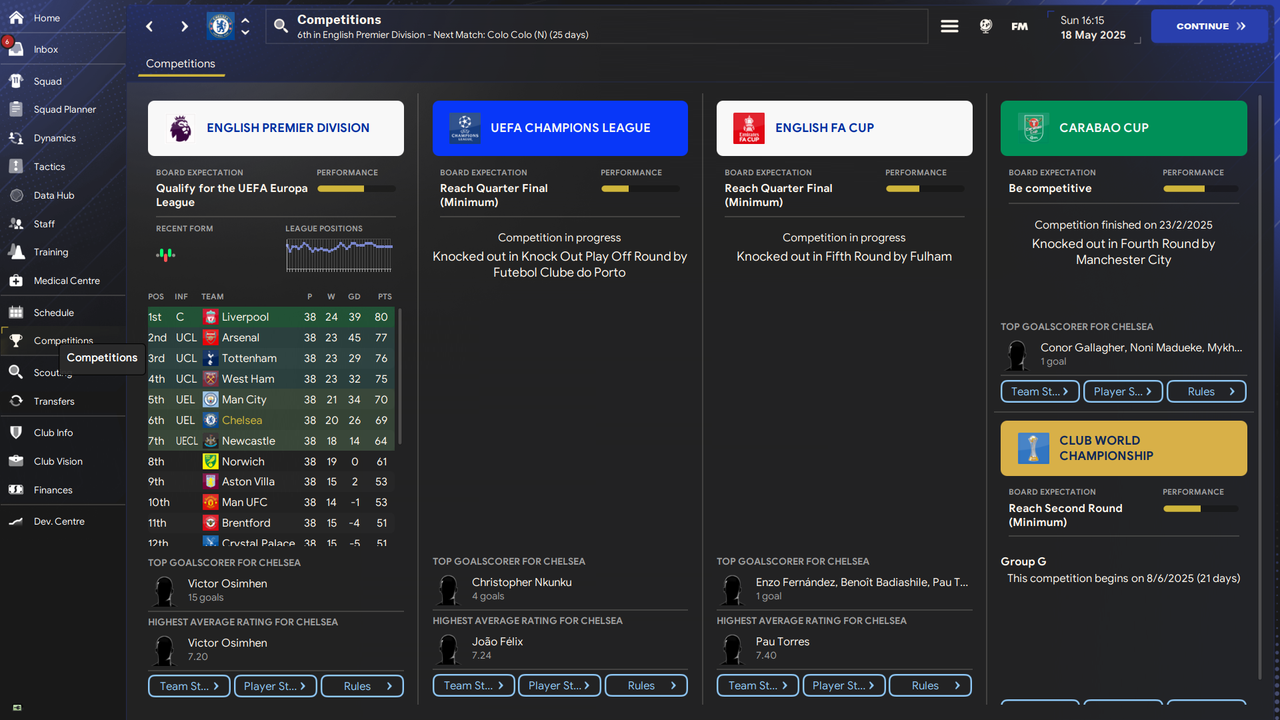Viewport: 1280px width, 720px height.
Task: Go forward with the right arrow
Action: 184,27
